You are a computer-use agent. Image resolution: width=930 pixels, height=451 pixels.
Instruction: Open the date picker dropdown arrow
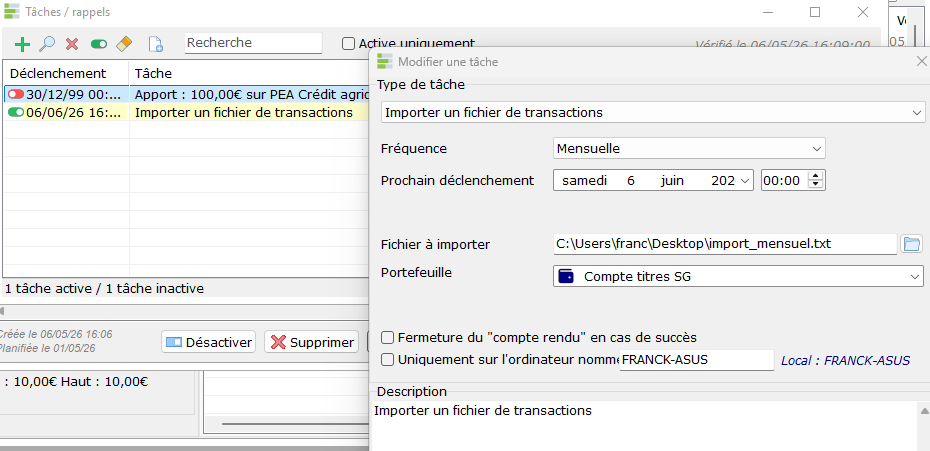(x=745, y=180)
